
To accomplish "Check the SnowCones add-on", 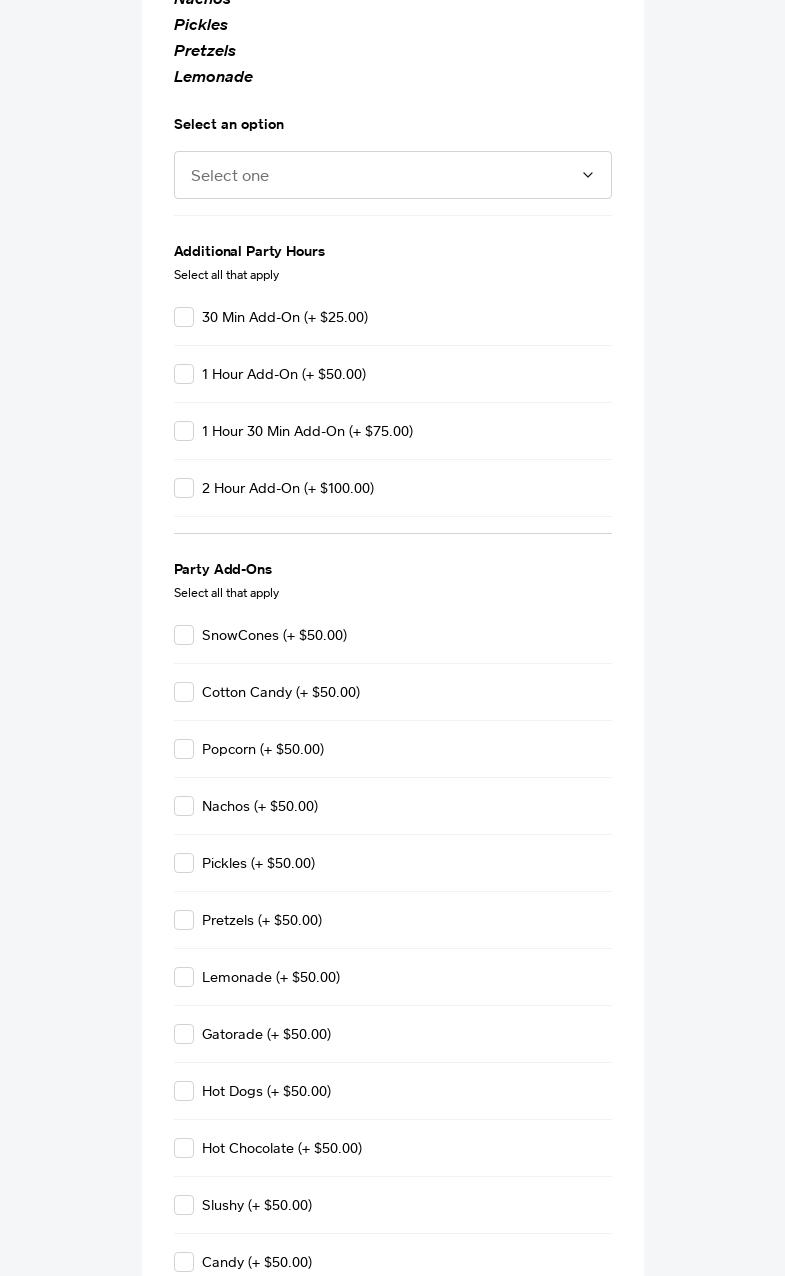I will coord(184,635).
